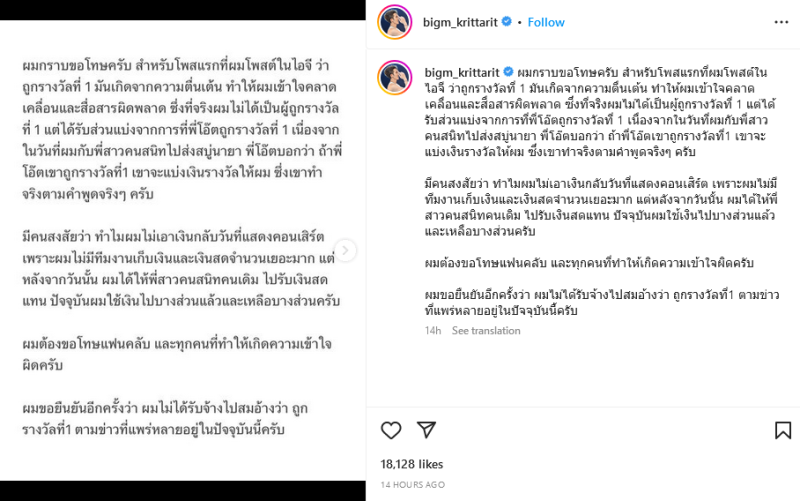Open the header profile picture of bigm_krittarit

tap(394, 22)
